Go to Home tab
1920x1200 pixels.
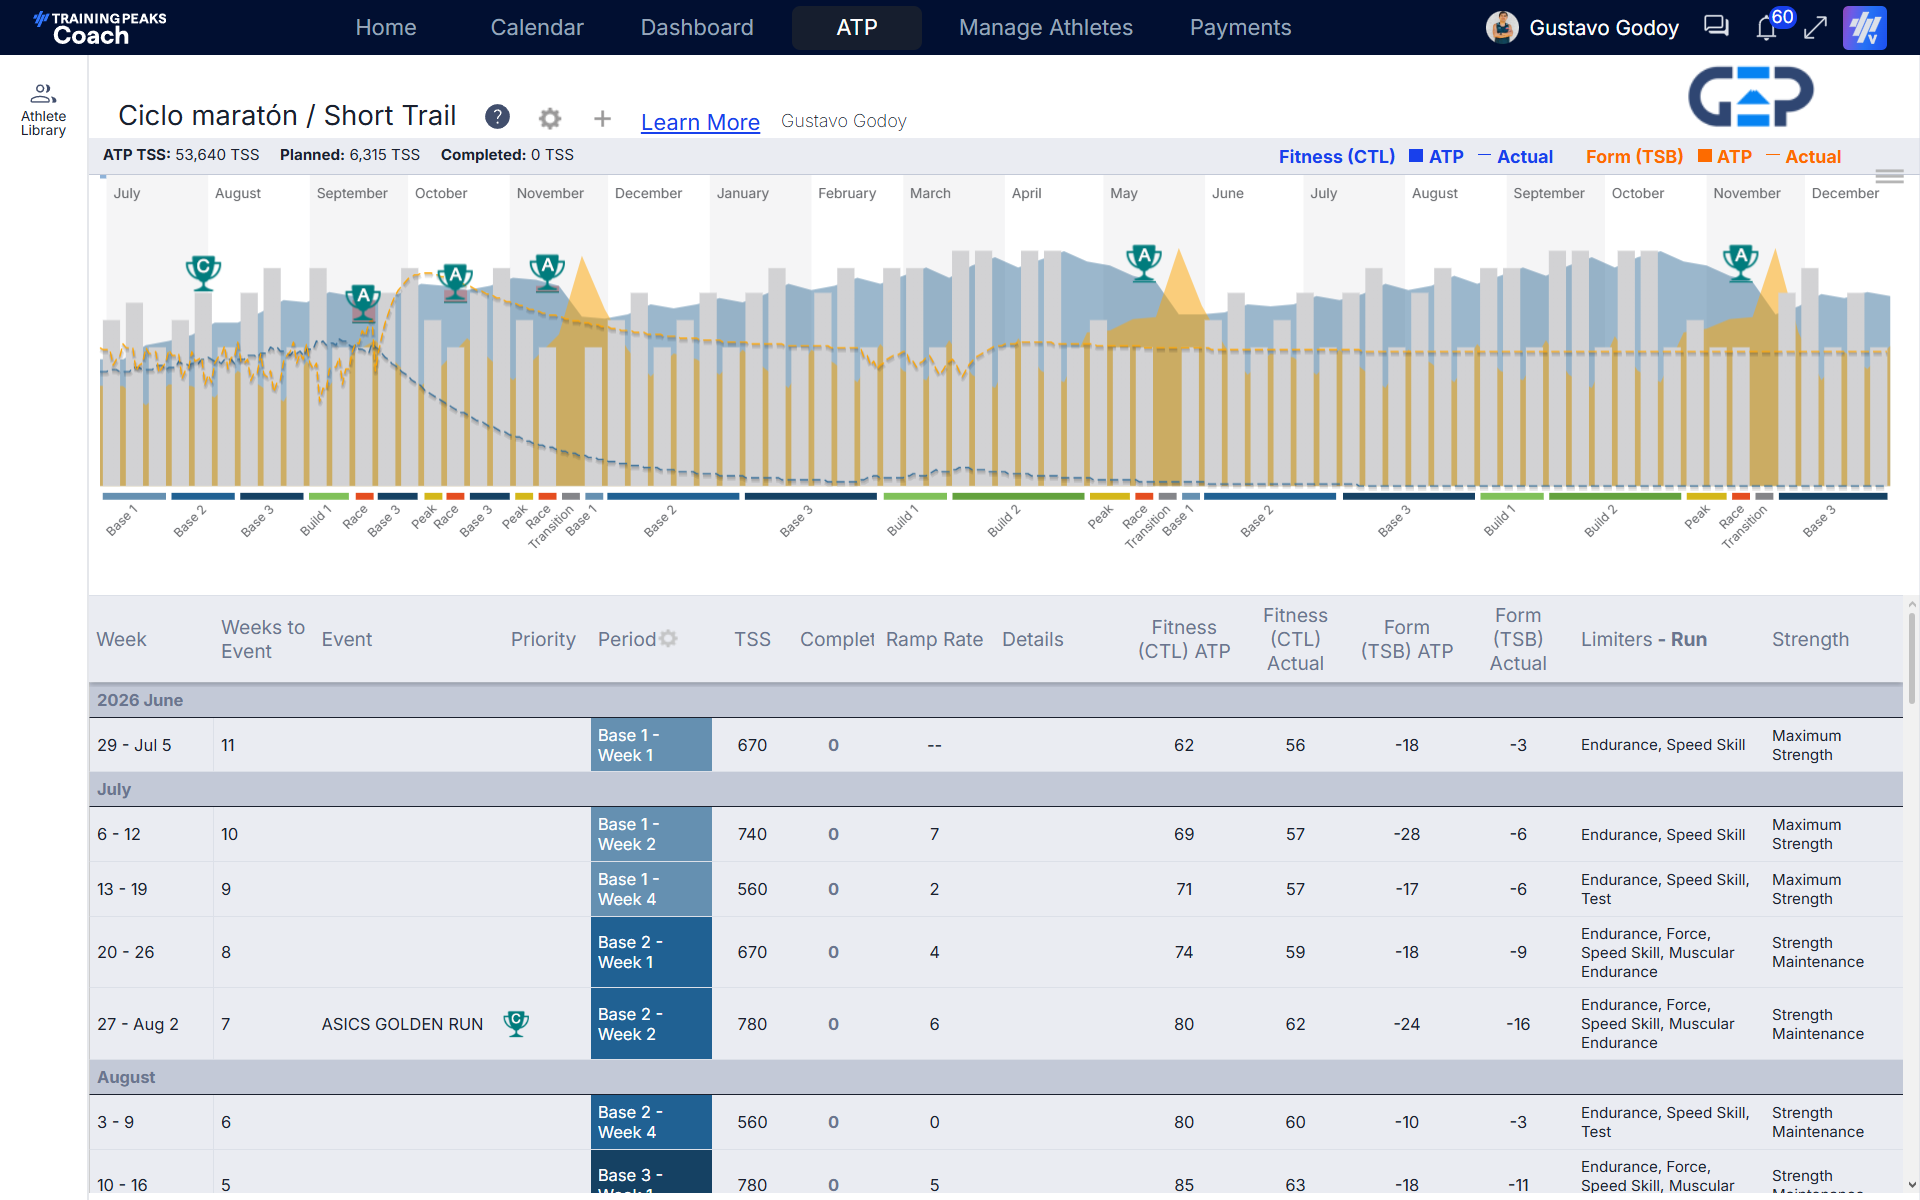pos(385,28)
